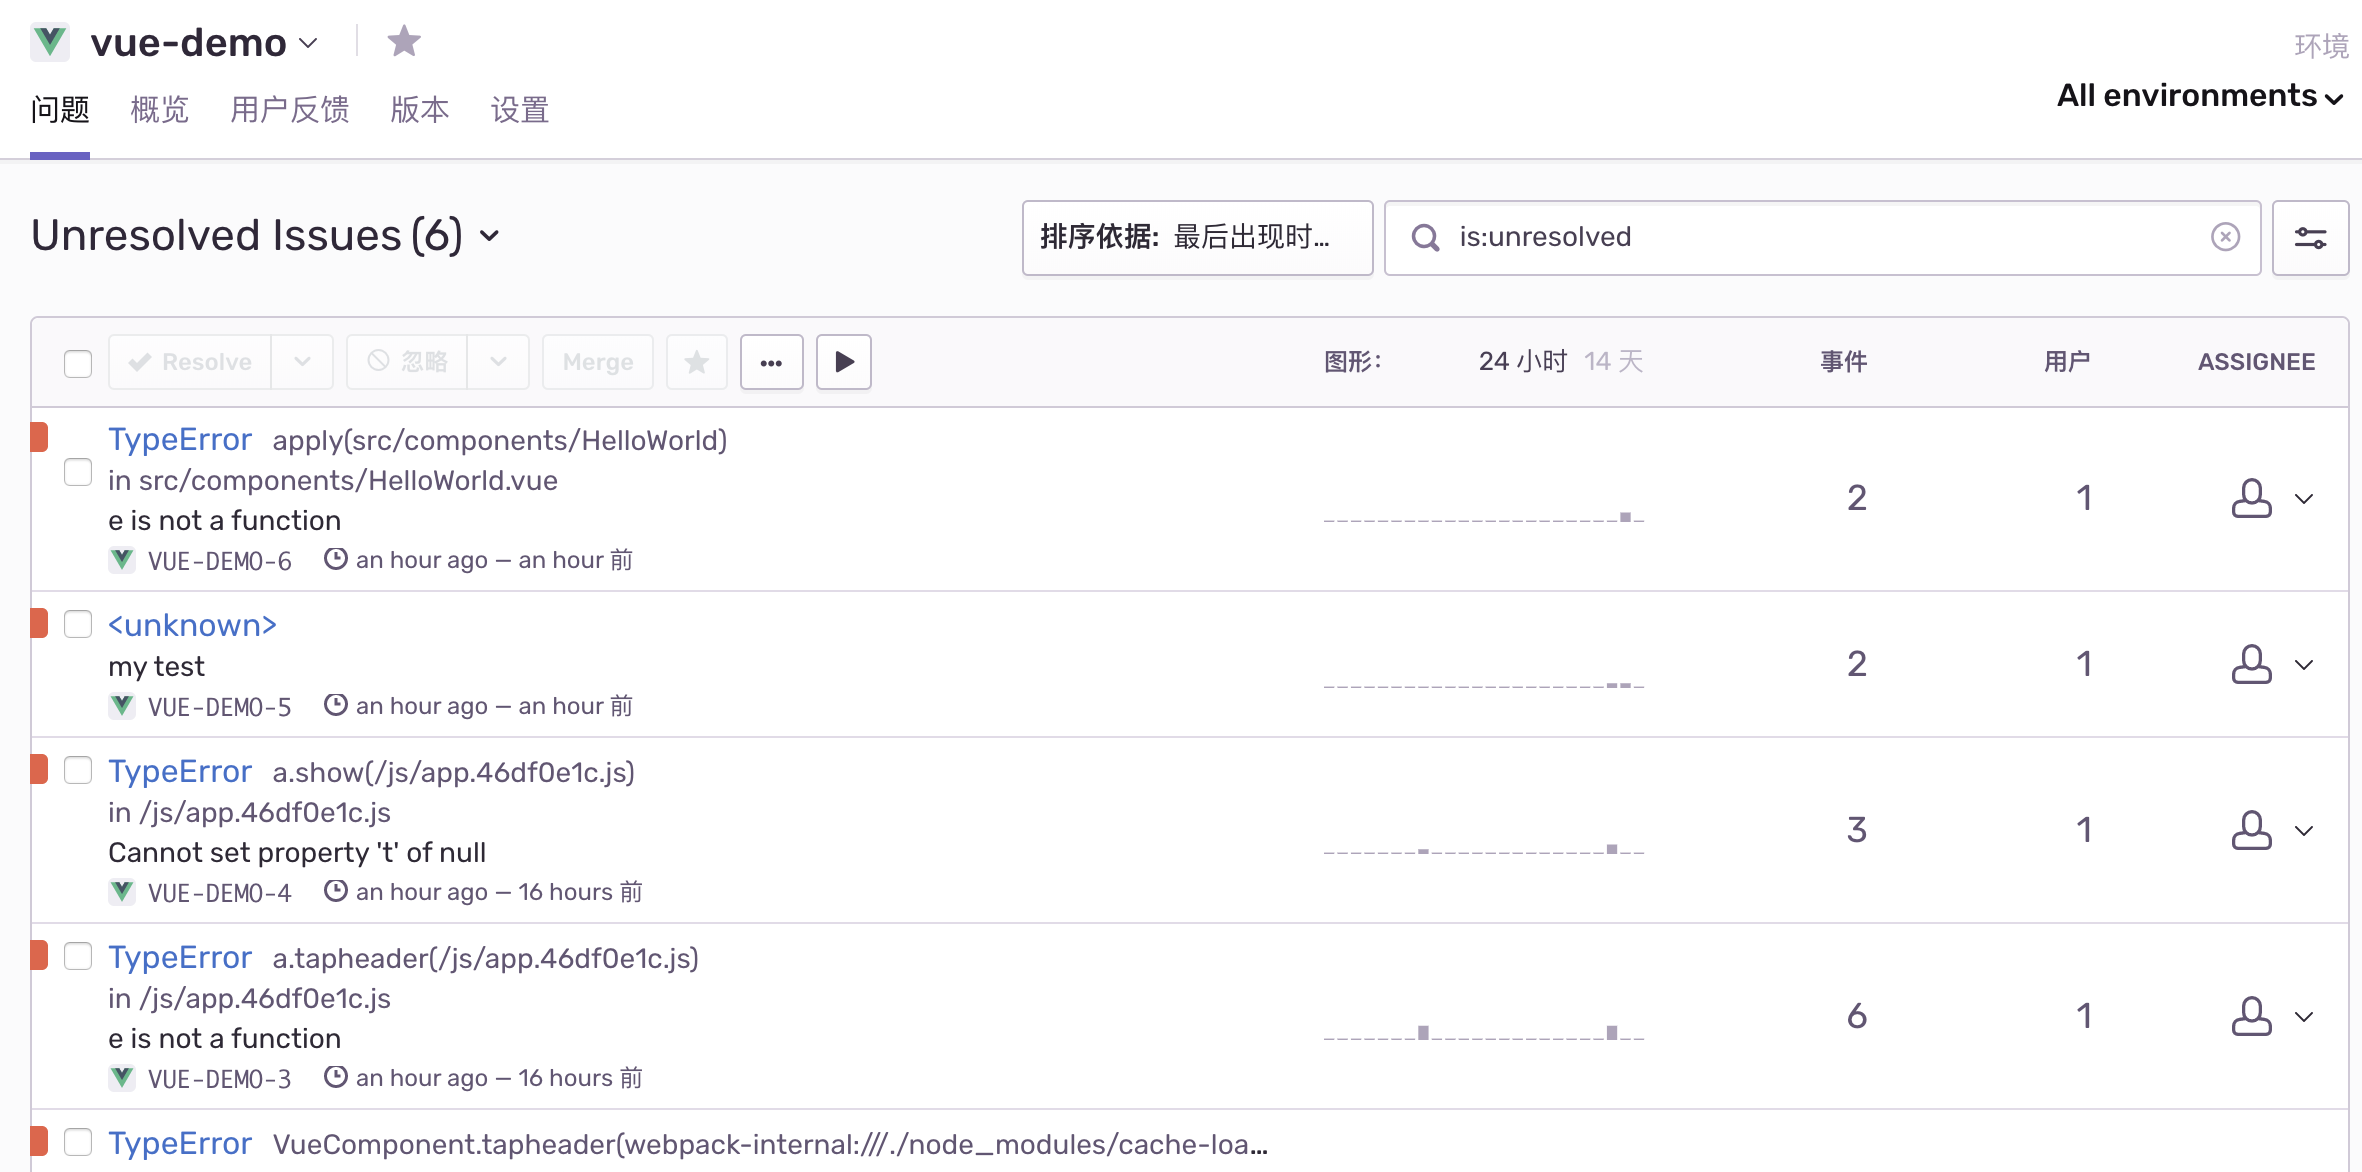The image size is (2362, 1172).
Task: Open the 设置 settings tab
Action: [520, 109]
